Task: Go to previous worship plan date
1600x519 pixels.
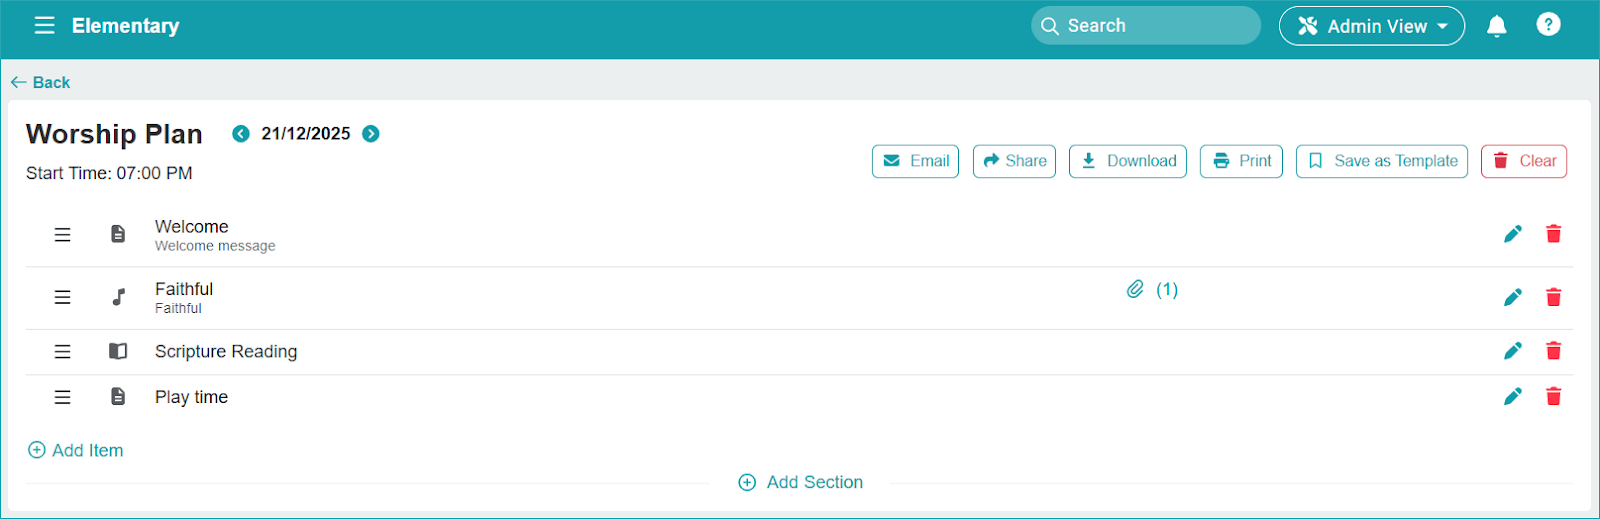Action: click(241, 134)
